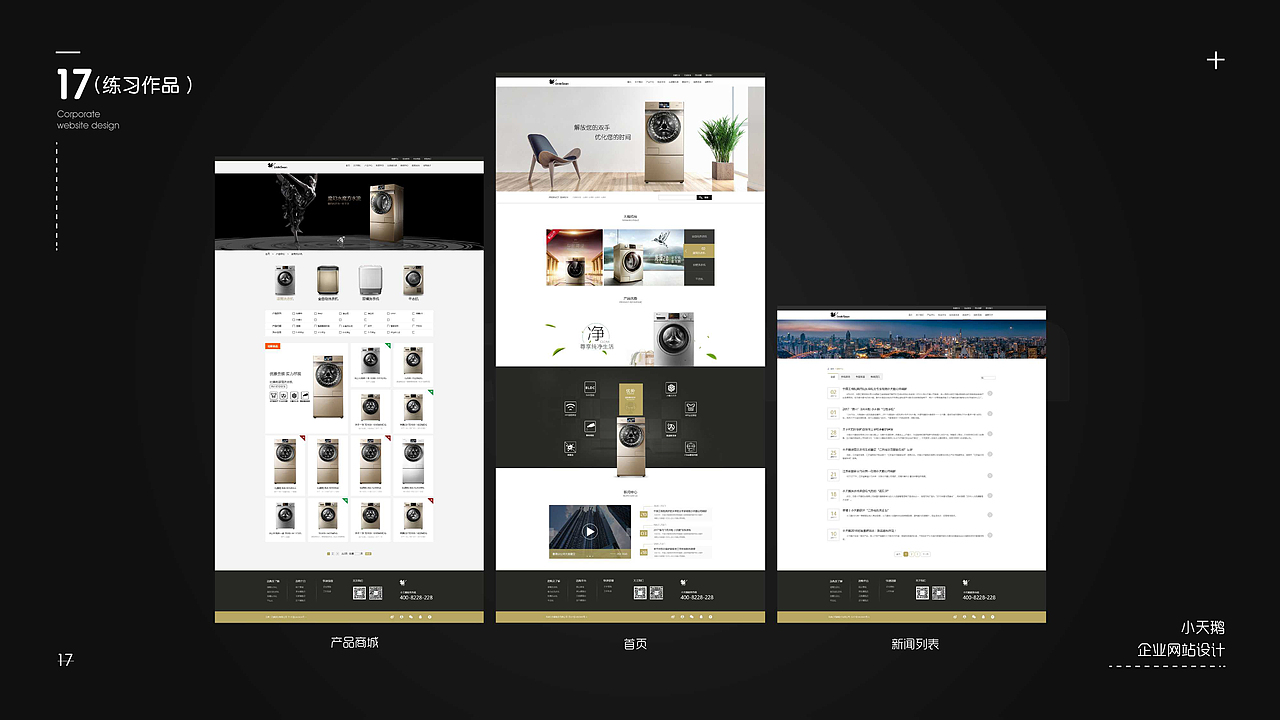Play the news center video on the homepage
This screenshot has height=720, width=1280.
click(590, 532)
